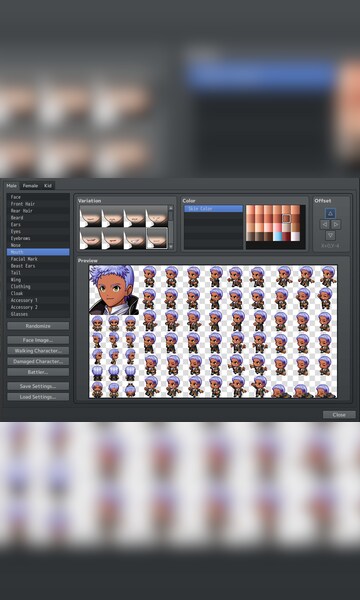Click the Offset up arrow button
Viewport: 360px width, 600px height.
(x=330, y=213)
